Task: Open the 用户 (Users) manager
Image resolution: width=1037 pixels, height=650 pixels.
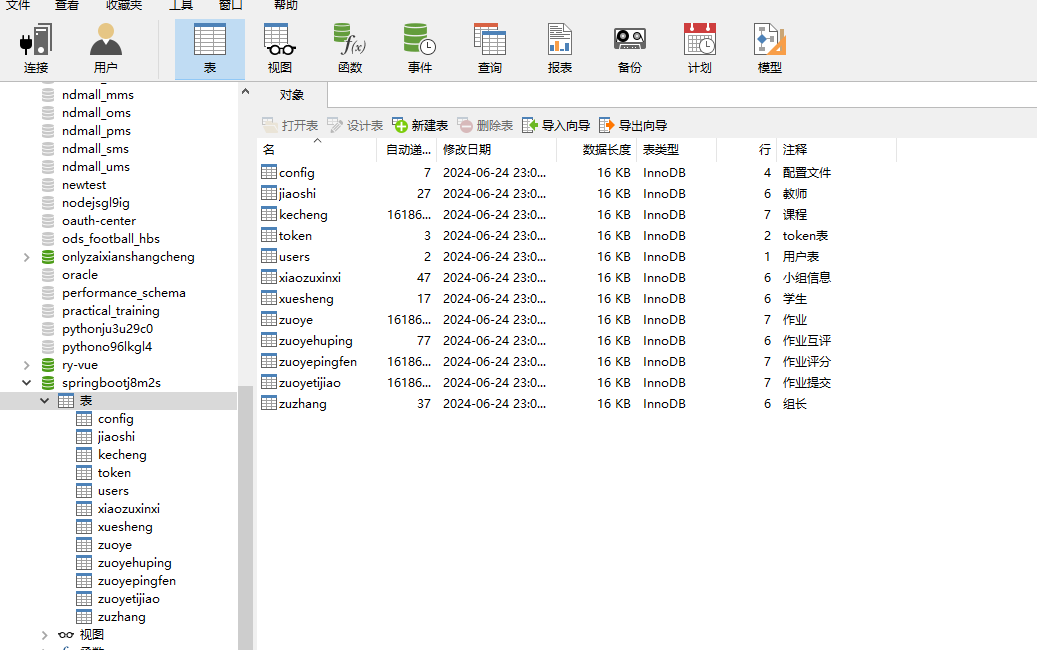Action: [106, 47]
